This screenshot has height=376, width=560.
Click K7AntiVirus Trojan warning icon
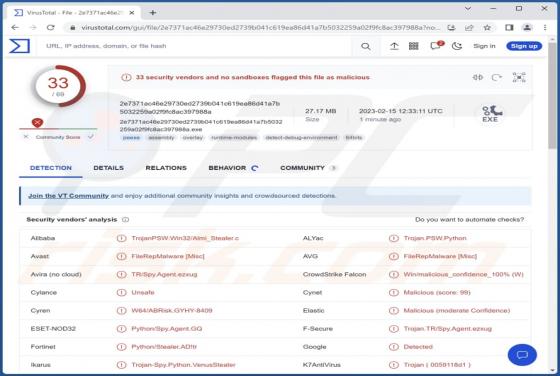[x=394, y=365]
